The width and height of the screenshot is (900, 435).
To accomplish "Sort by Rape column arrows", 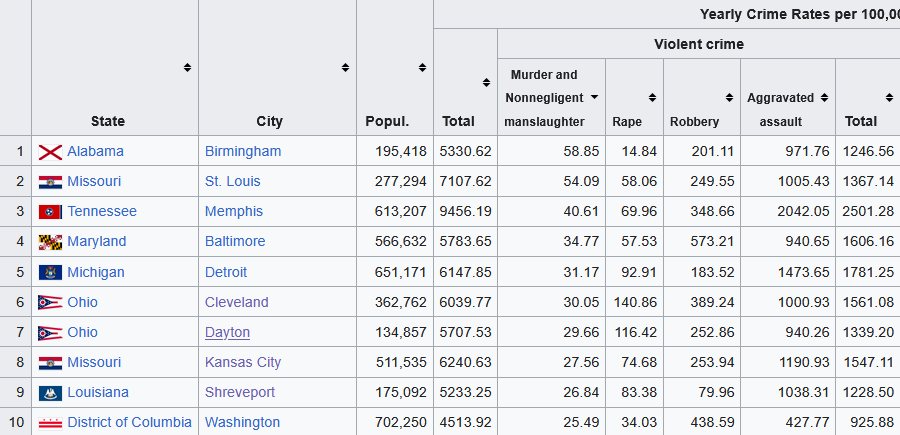I will click(652, 97).
